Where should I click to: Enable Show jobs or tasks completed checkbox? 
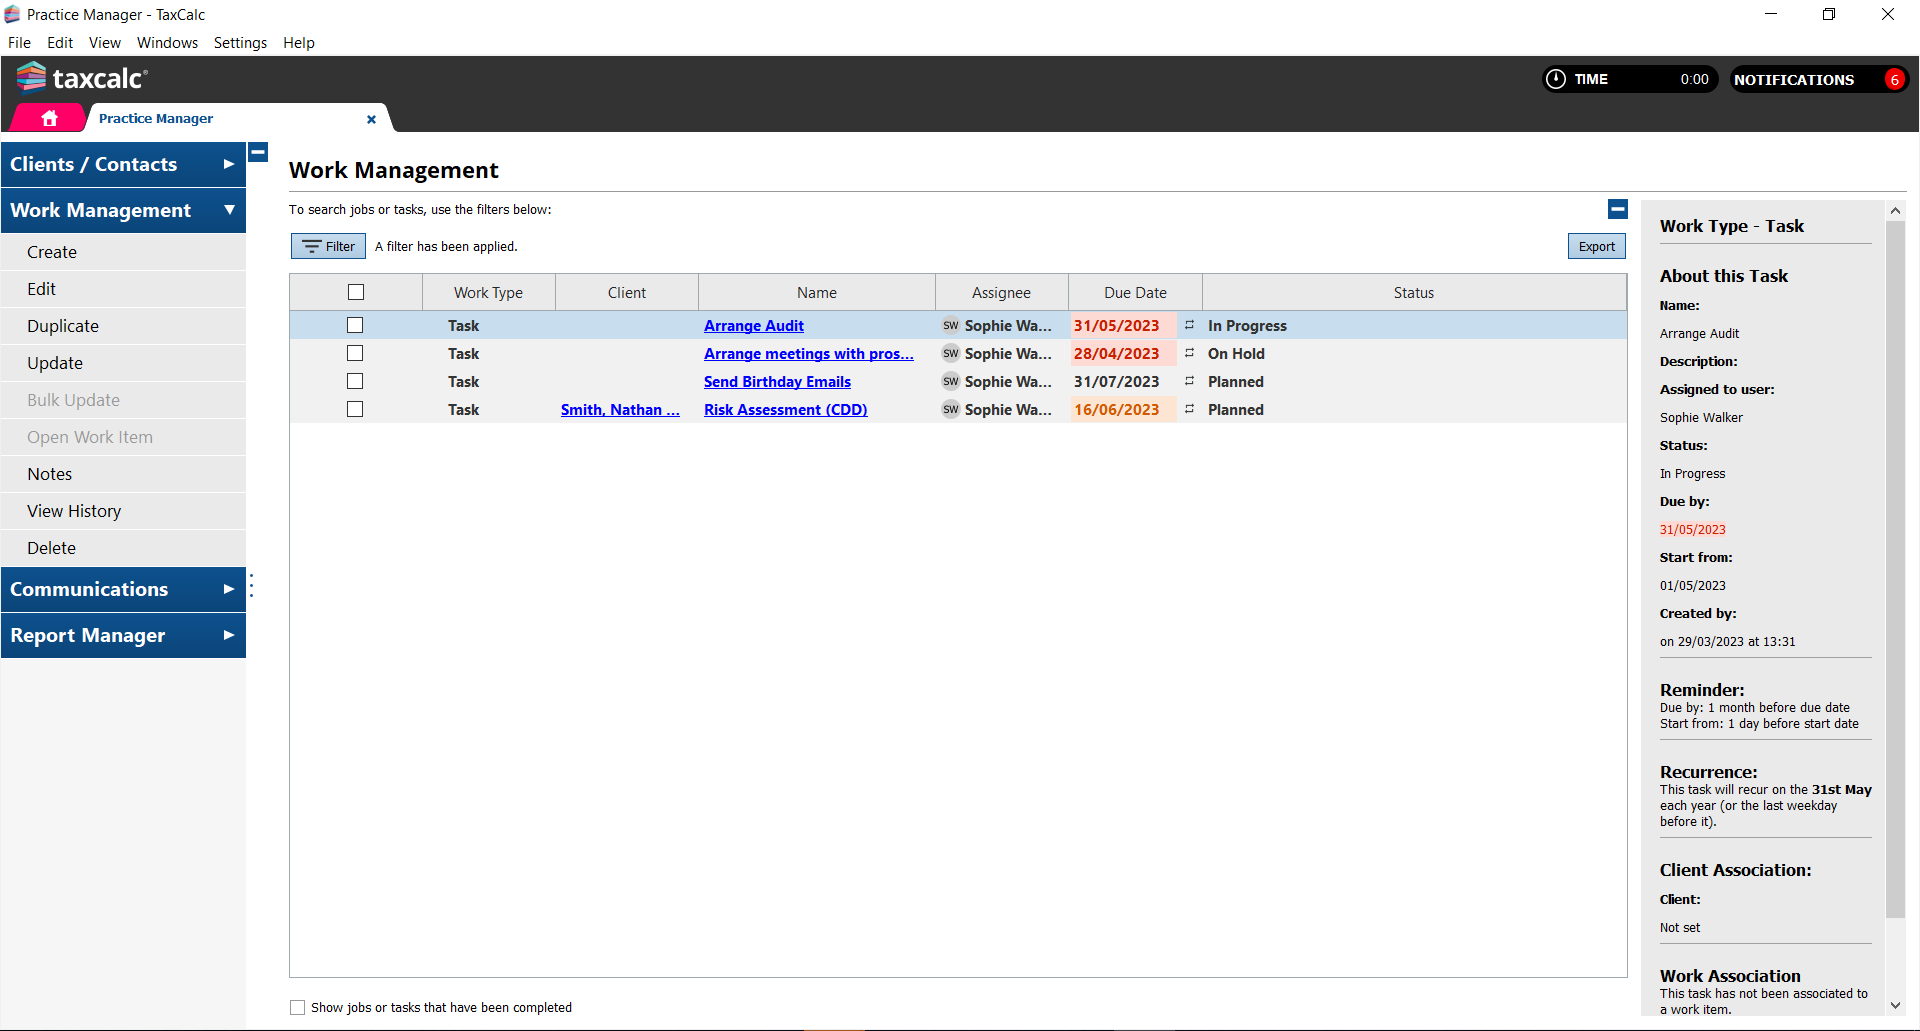297,1007
